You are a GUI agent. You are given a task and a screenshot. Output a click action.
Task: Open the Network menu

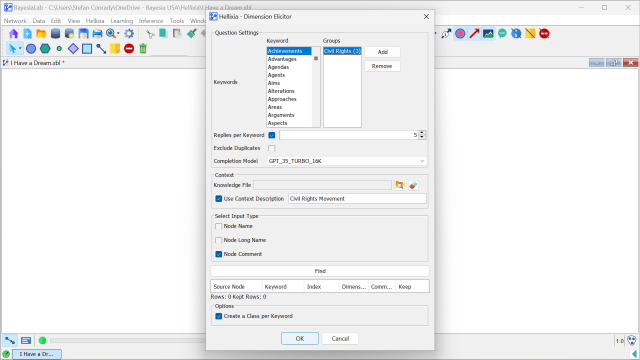point(15,21)
